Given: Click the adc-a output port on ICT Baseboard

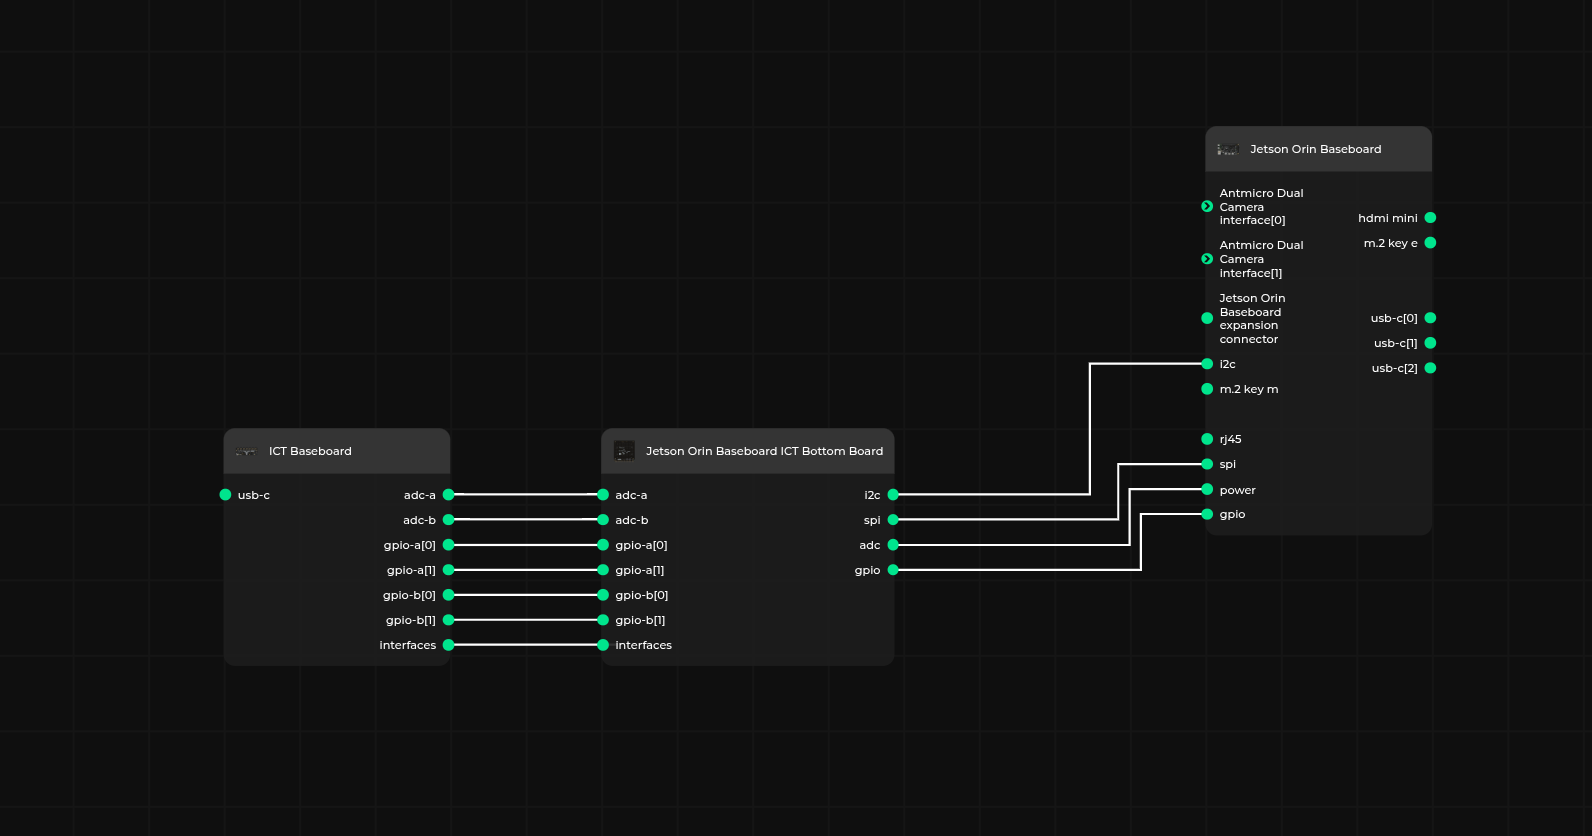Looking at the screenshot, I should tap(449, 495).
